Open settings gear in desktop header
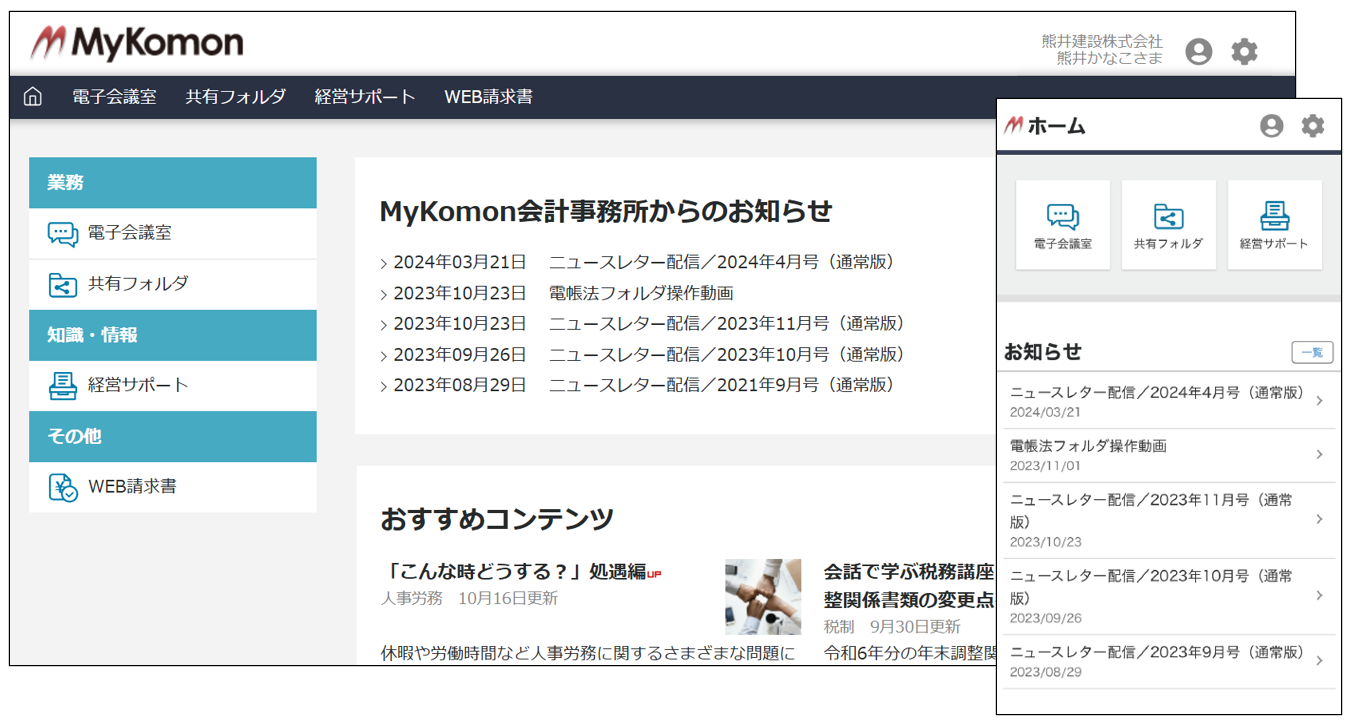This screenshot has height=728, width=1351. (x=1244, y=51)
